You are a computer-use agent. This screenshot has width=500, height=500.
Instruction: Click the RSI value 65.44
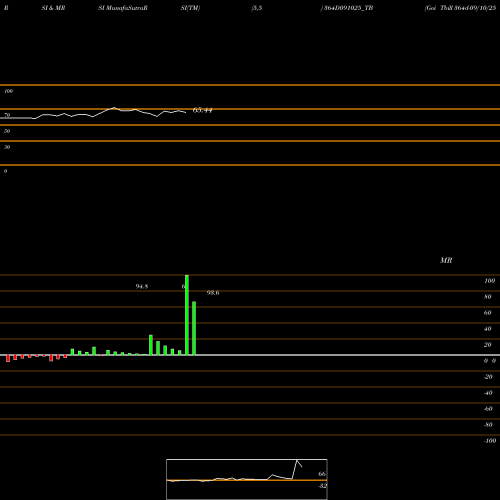pyautogui.click(x=202, y=110)
